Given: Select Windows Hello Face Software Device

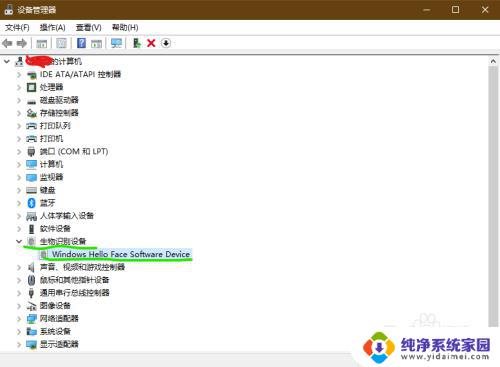Looking at the screenshot, I should [x=121, y=254].
